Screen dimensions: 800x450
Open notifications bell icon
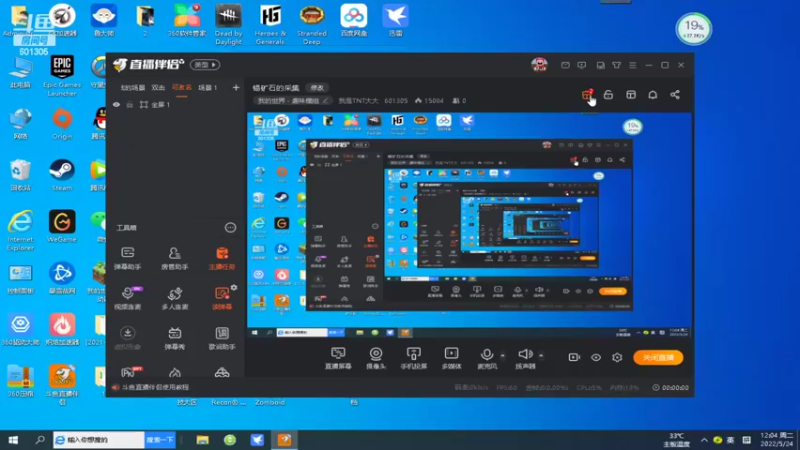[x=653, y=95]
